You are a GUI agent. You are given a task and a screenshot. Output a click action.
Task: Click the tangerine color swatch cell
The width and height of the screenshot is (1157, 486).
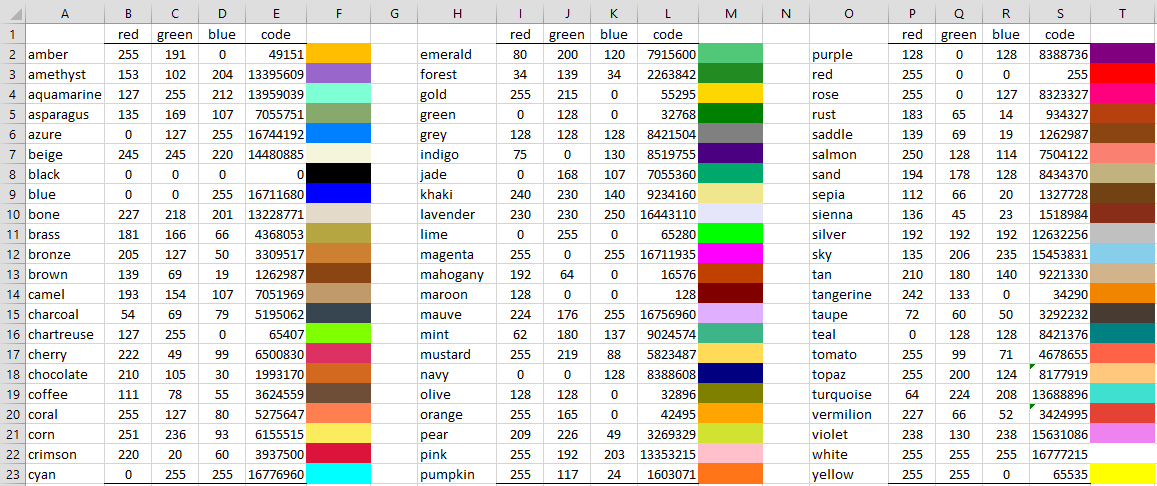1123,294
